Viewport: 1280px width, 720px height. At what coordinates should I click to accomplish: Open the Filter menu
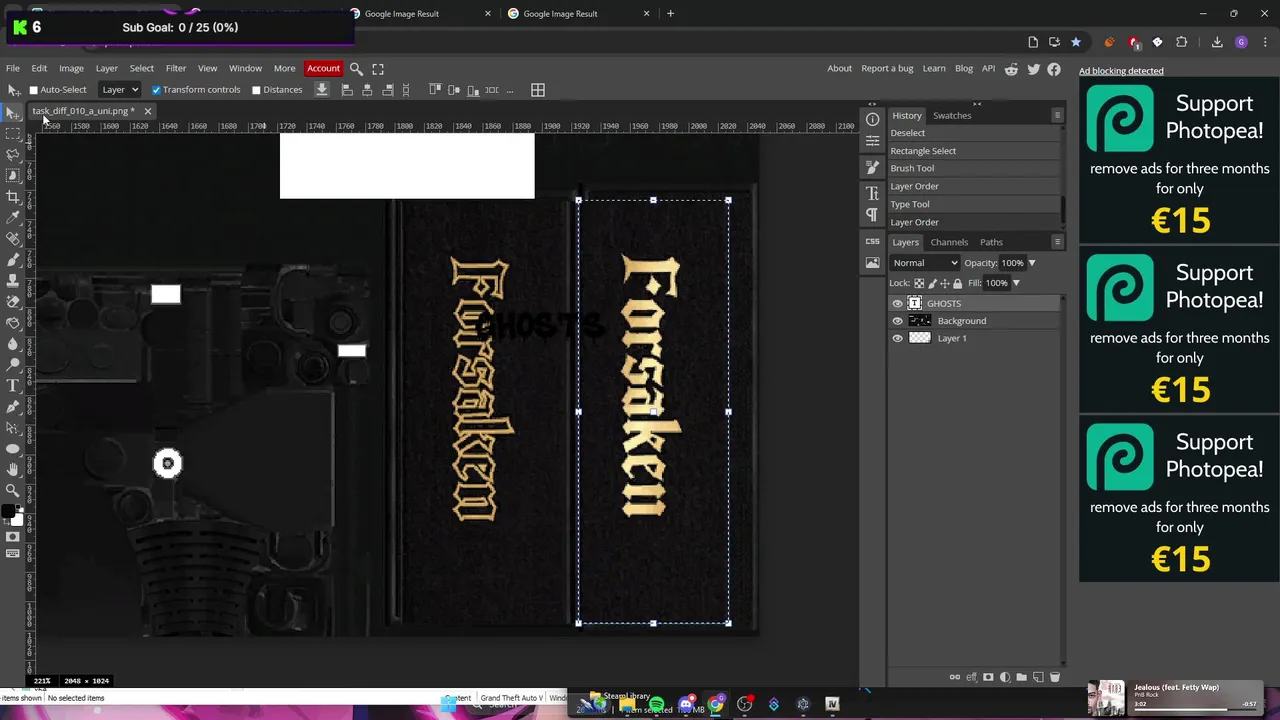click(176, 68)
